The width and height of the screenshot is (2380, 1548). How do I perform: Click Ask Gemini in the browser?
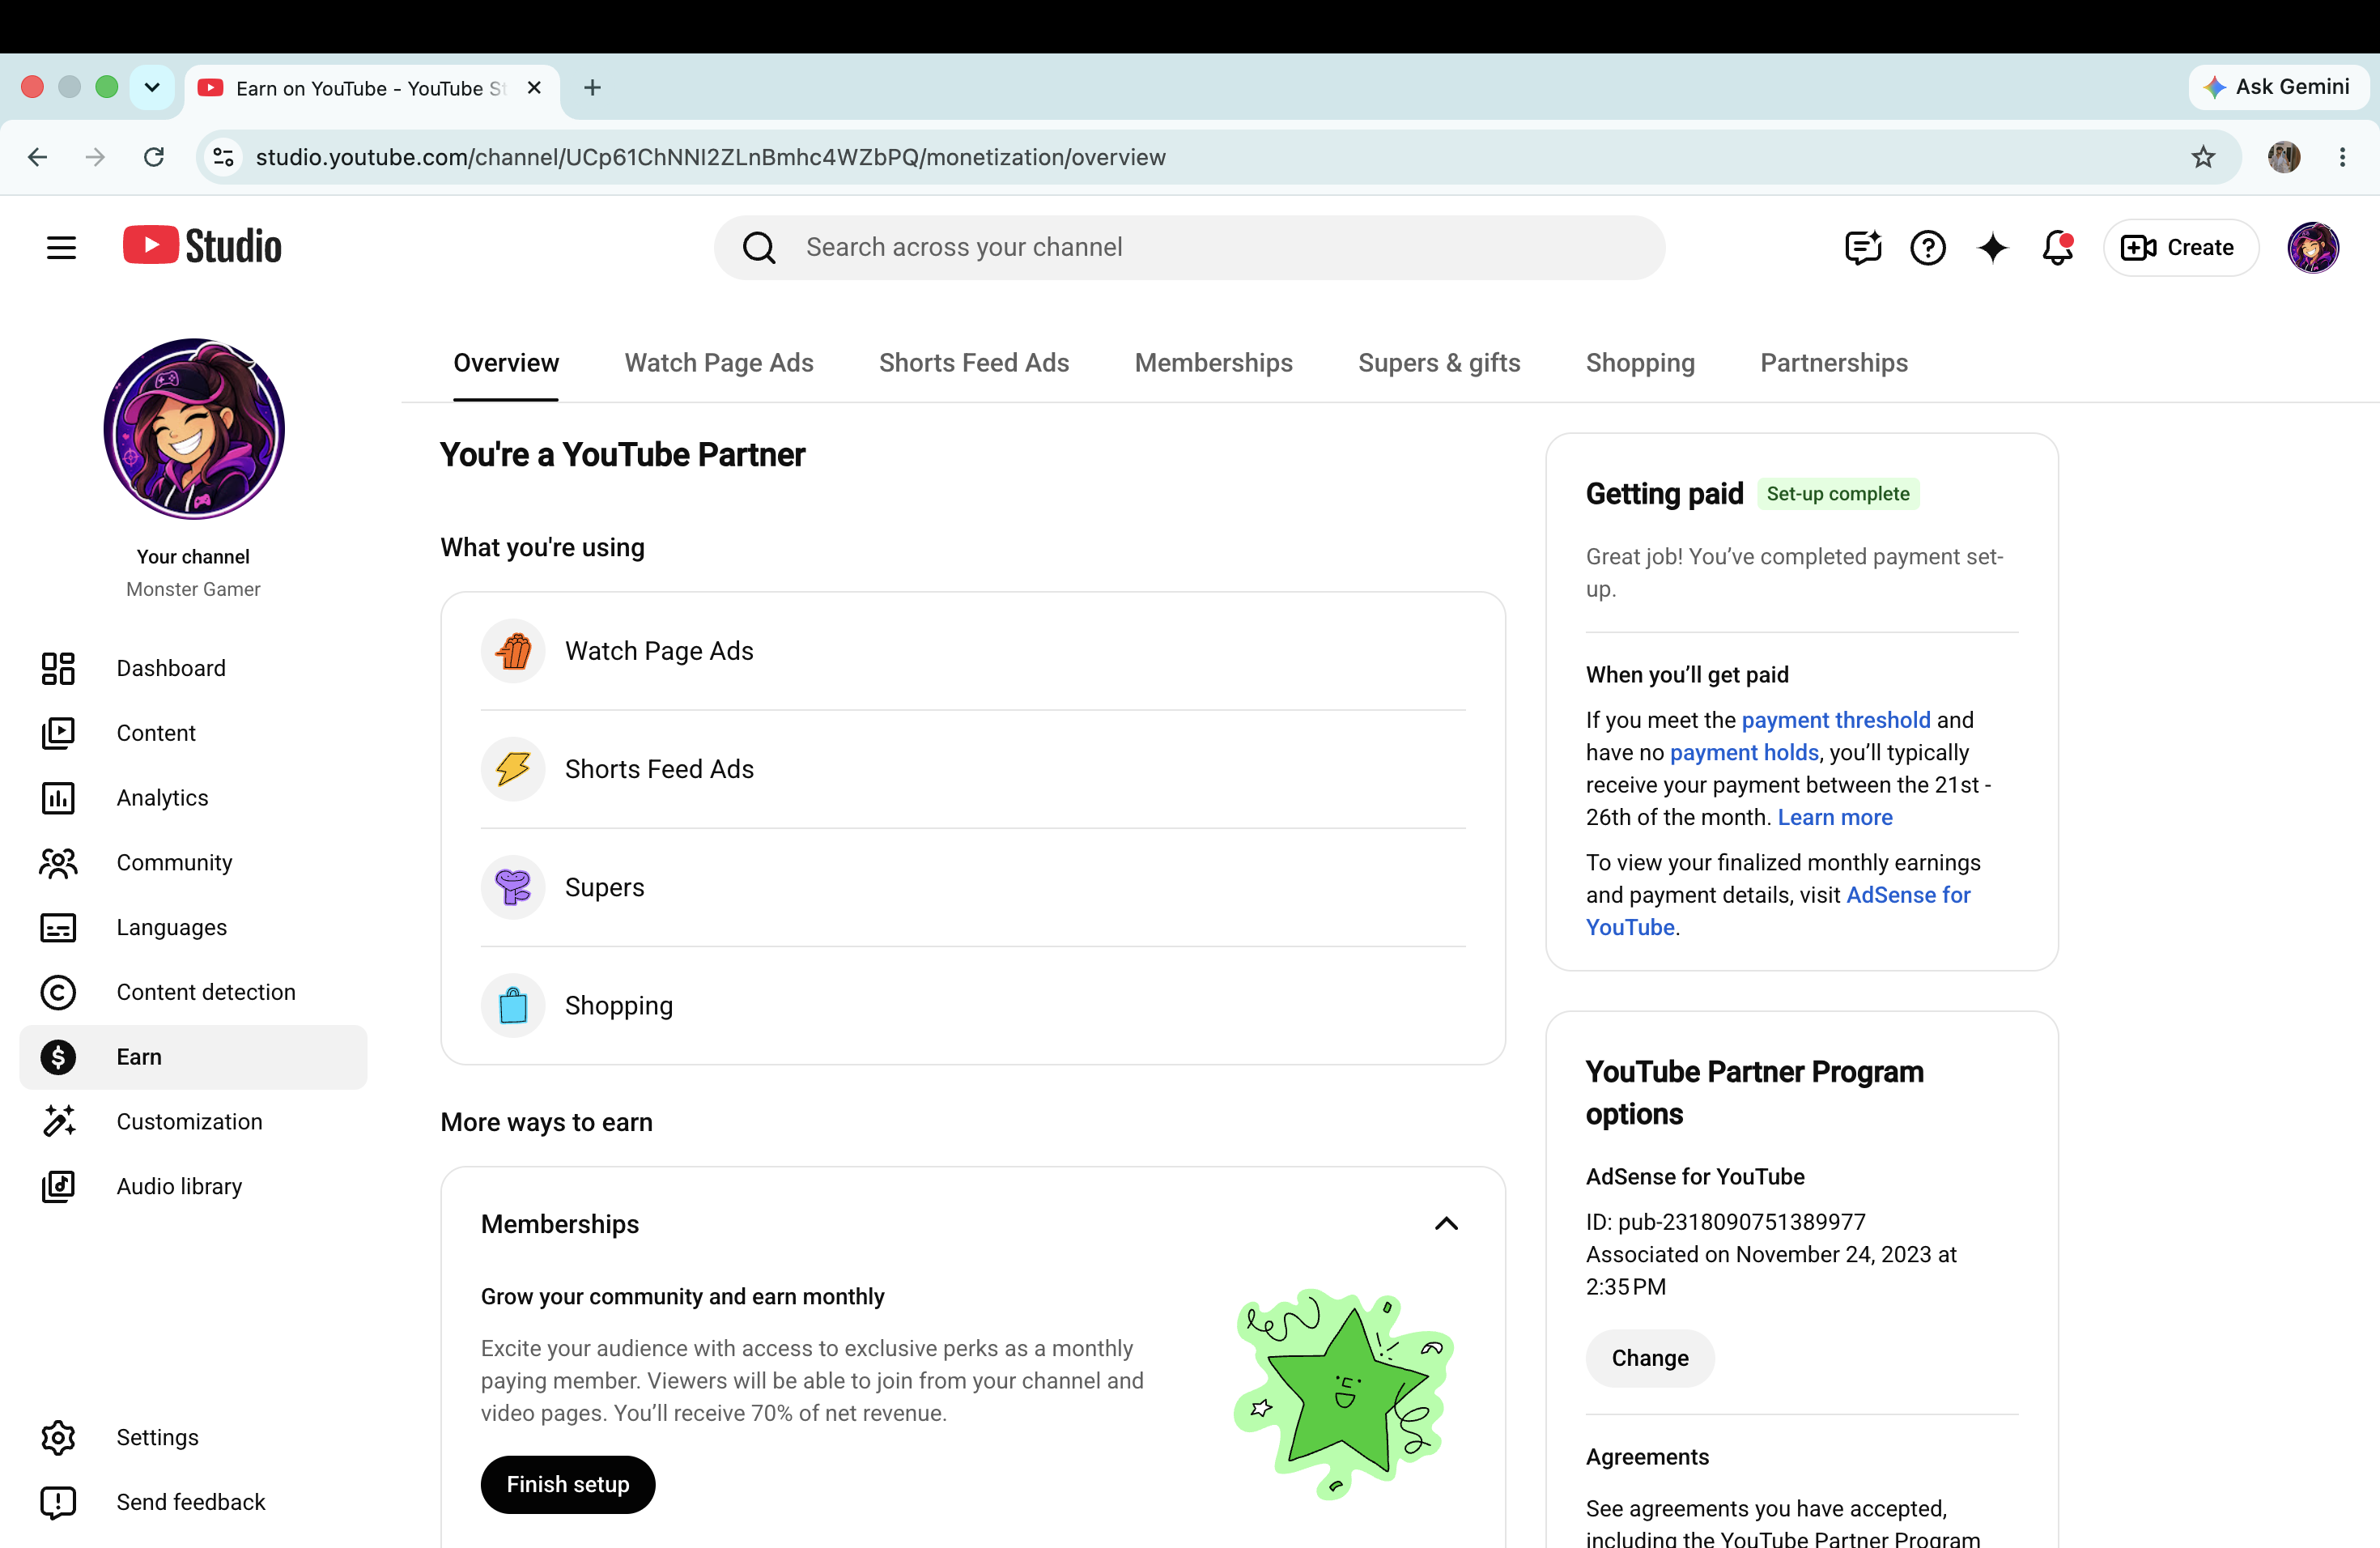tap(2278, 87)
